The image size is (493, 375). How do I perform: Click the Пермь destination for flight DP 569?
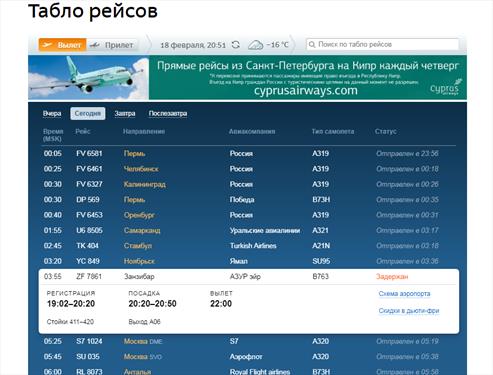coord(134,200)
